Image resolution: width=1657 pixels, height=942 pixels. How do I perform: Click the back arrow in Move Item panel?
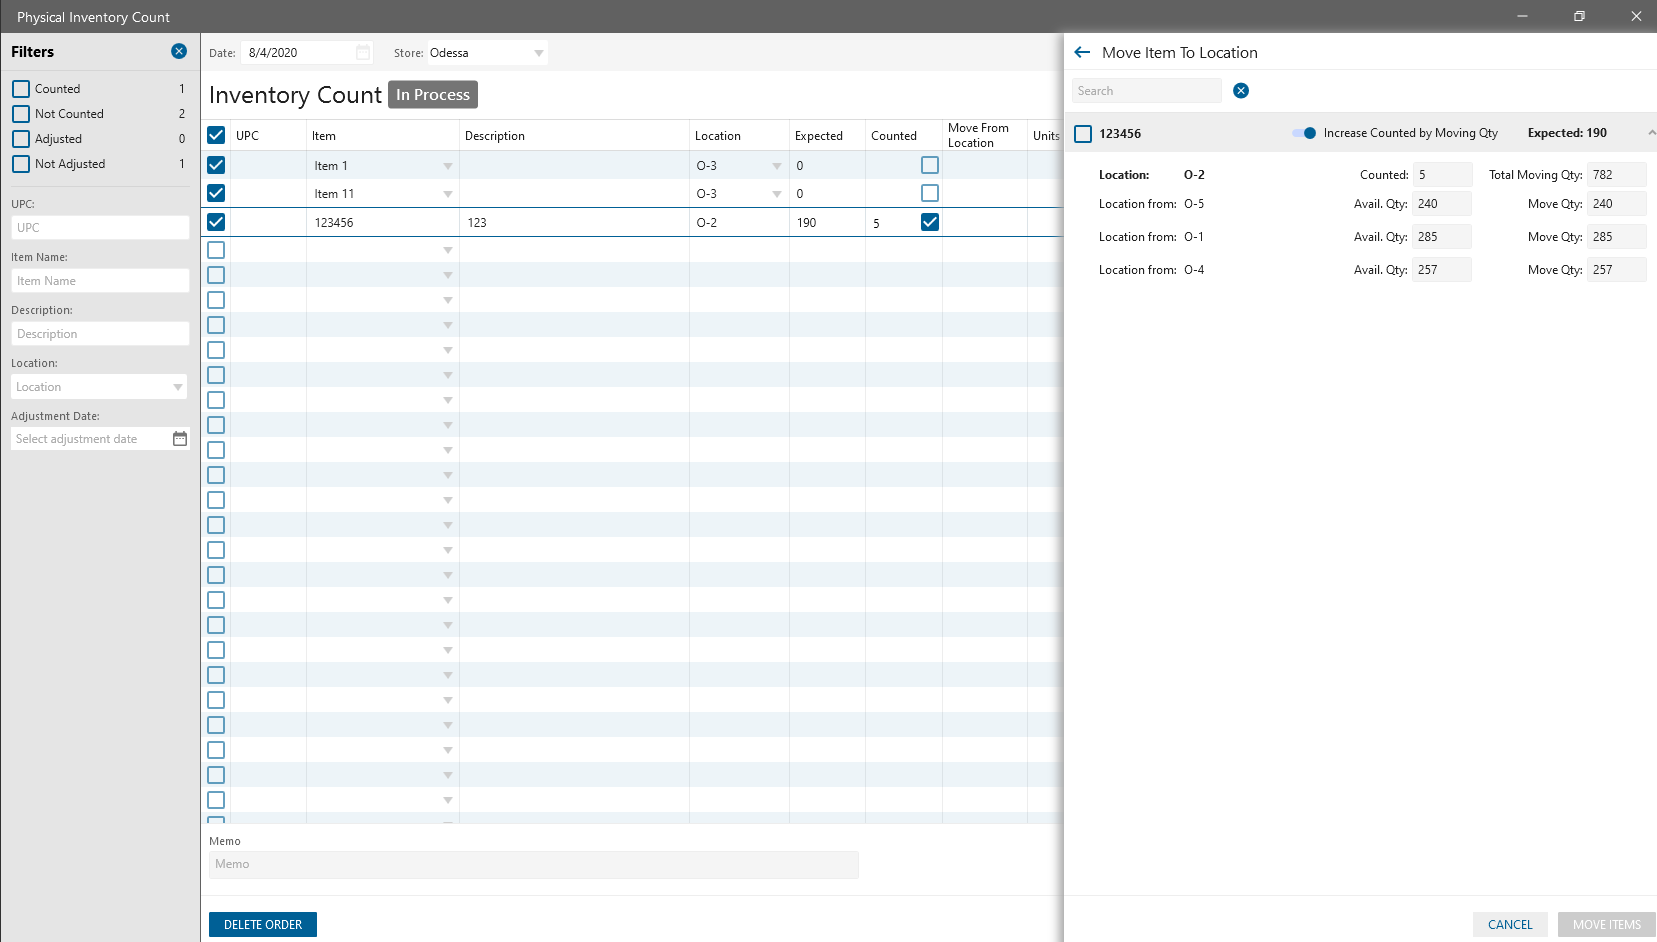click(1081, 53)
